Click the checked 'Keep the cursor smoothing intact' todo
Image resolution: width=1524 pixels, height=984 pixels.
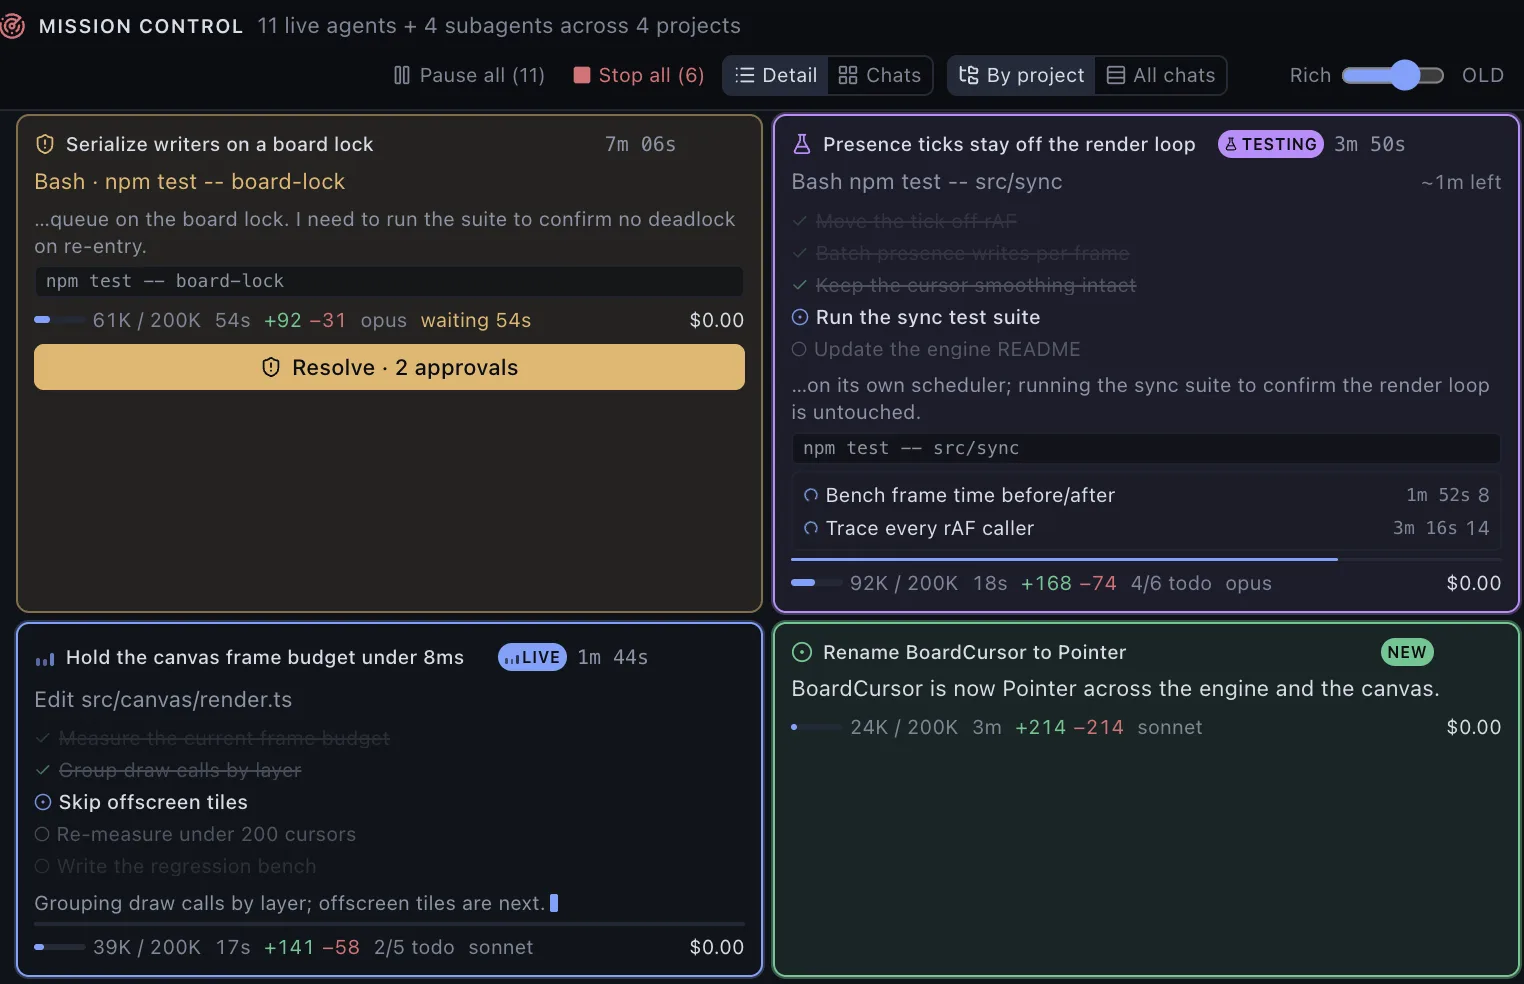[964, 285]
